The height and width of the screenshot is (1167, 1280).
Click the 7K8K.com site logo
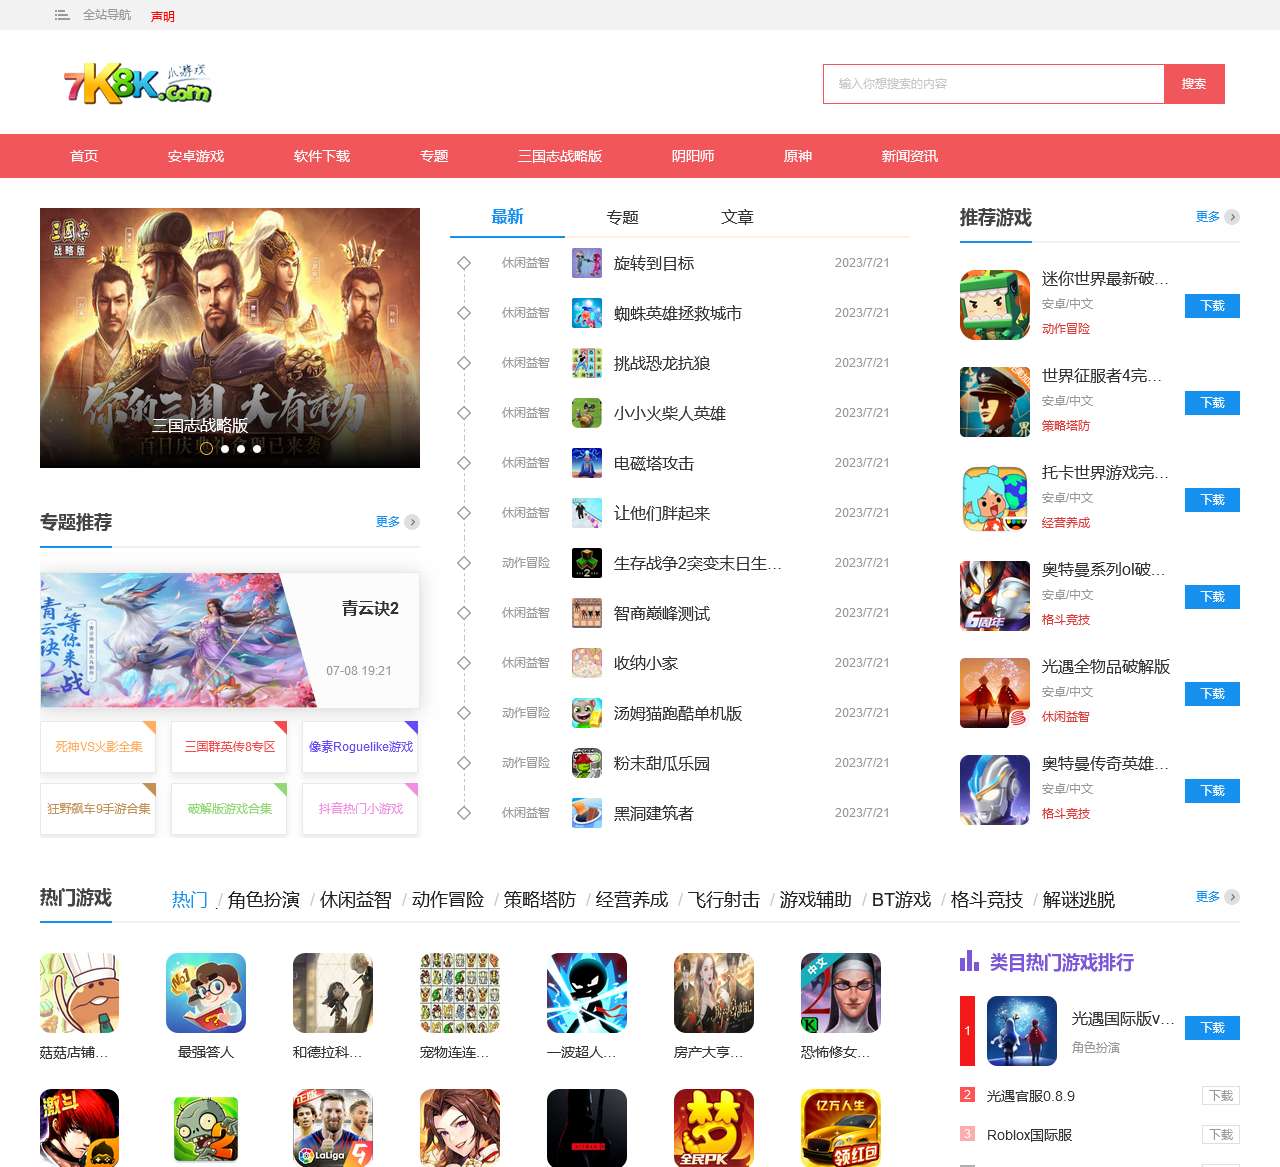pos(138,84)
